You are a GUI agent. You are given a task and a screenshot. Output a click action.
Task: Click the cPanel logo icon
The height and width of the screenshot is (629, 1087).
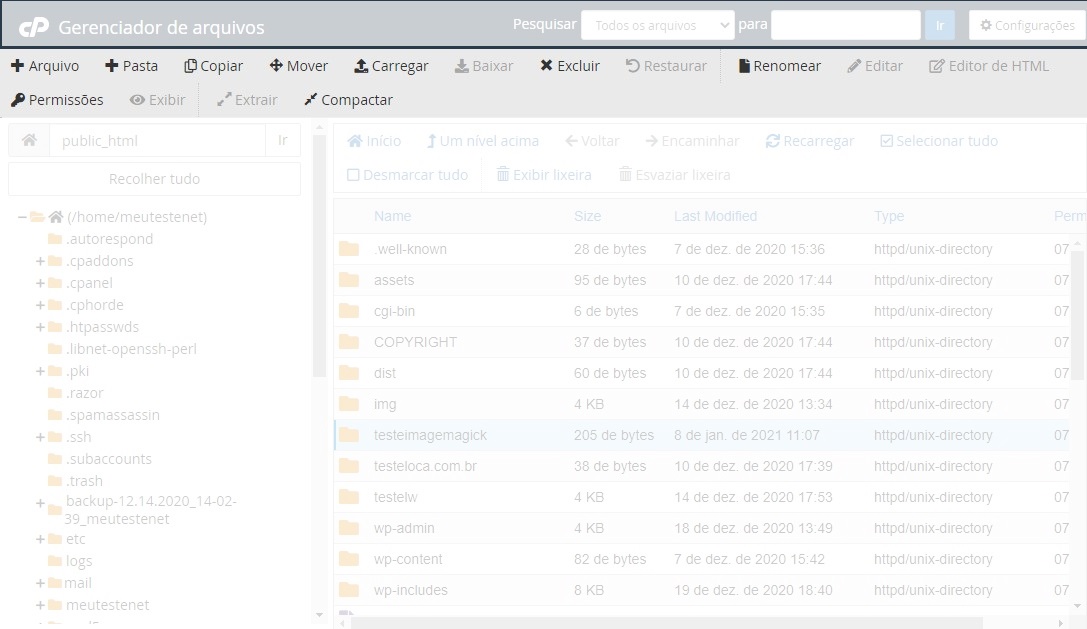click(33, 27)
